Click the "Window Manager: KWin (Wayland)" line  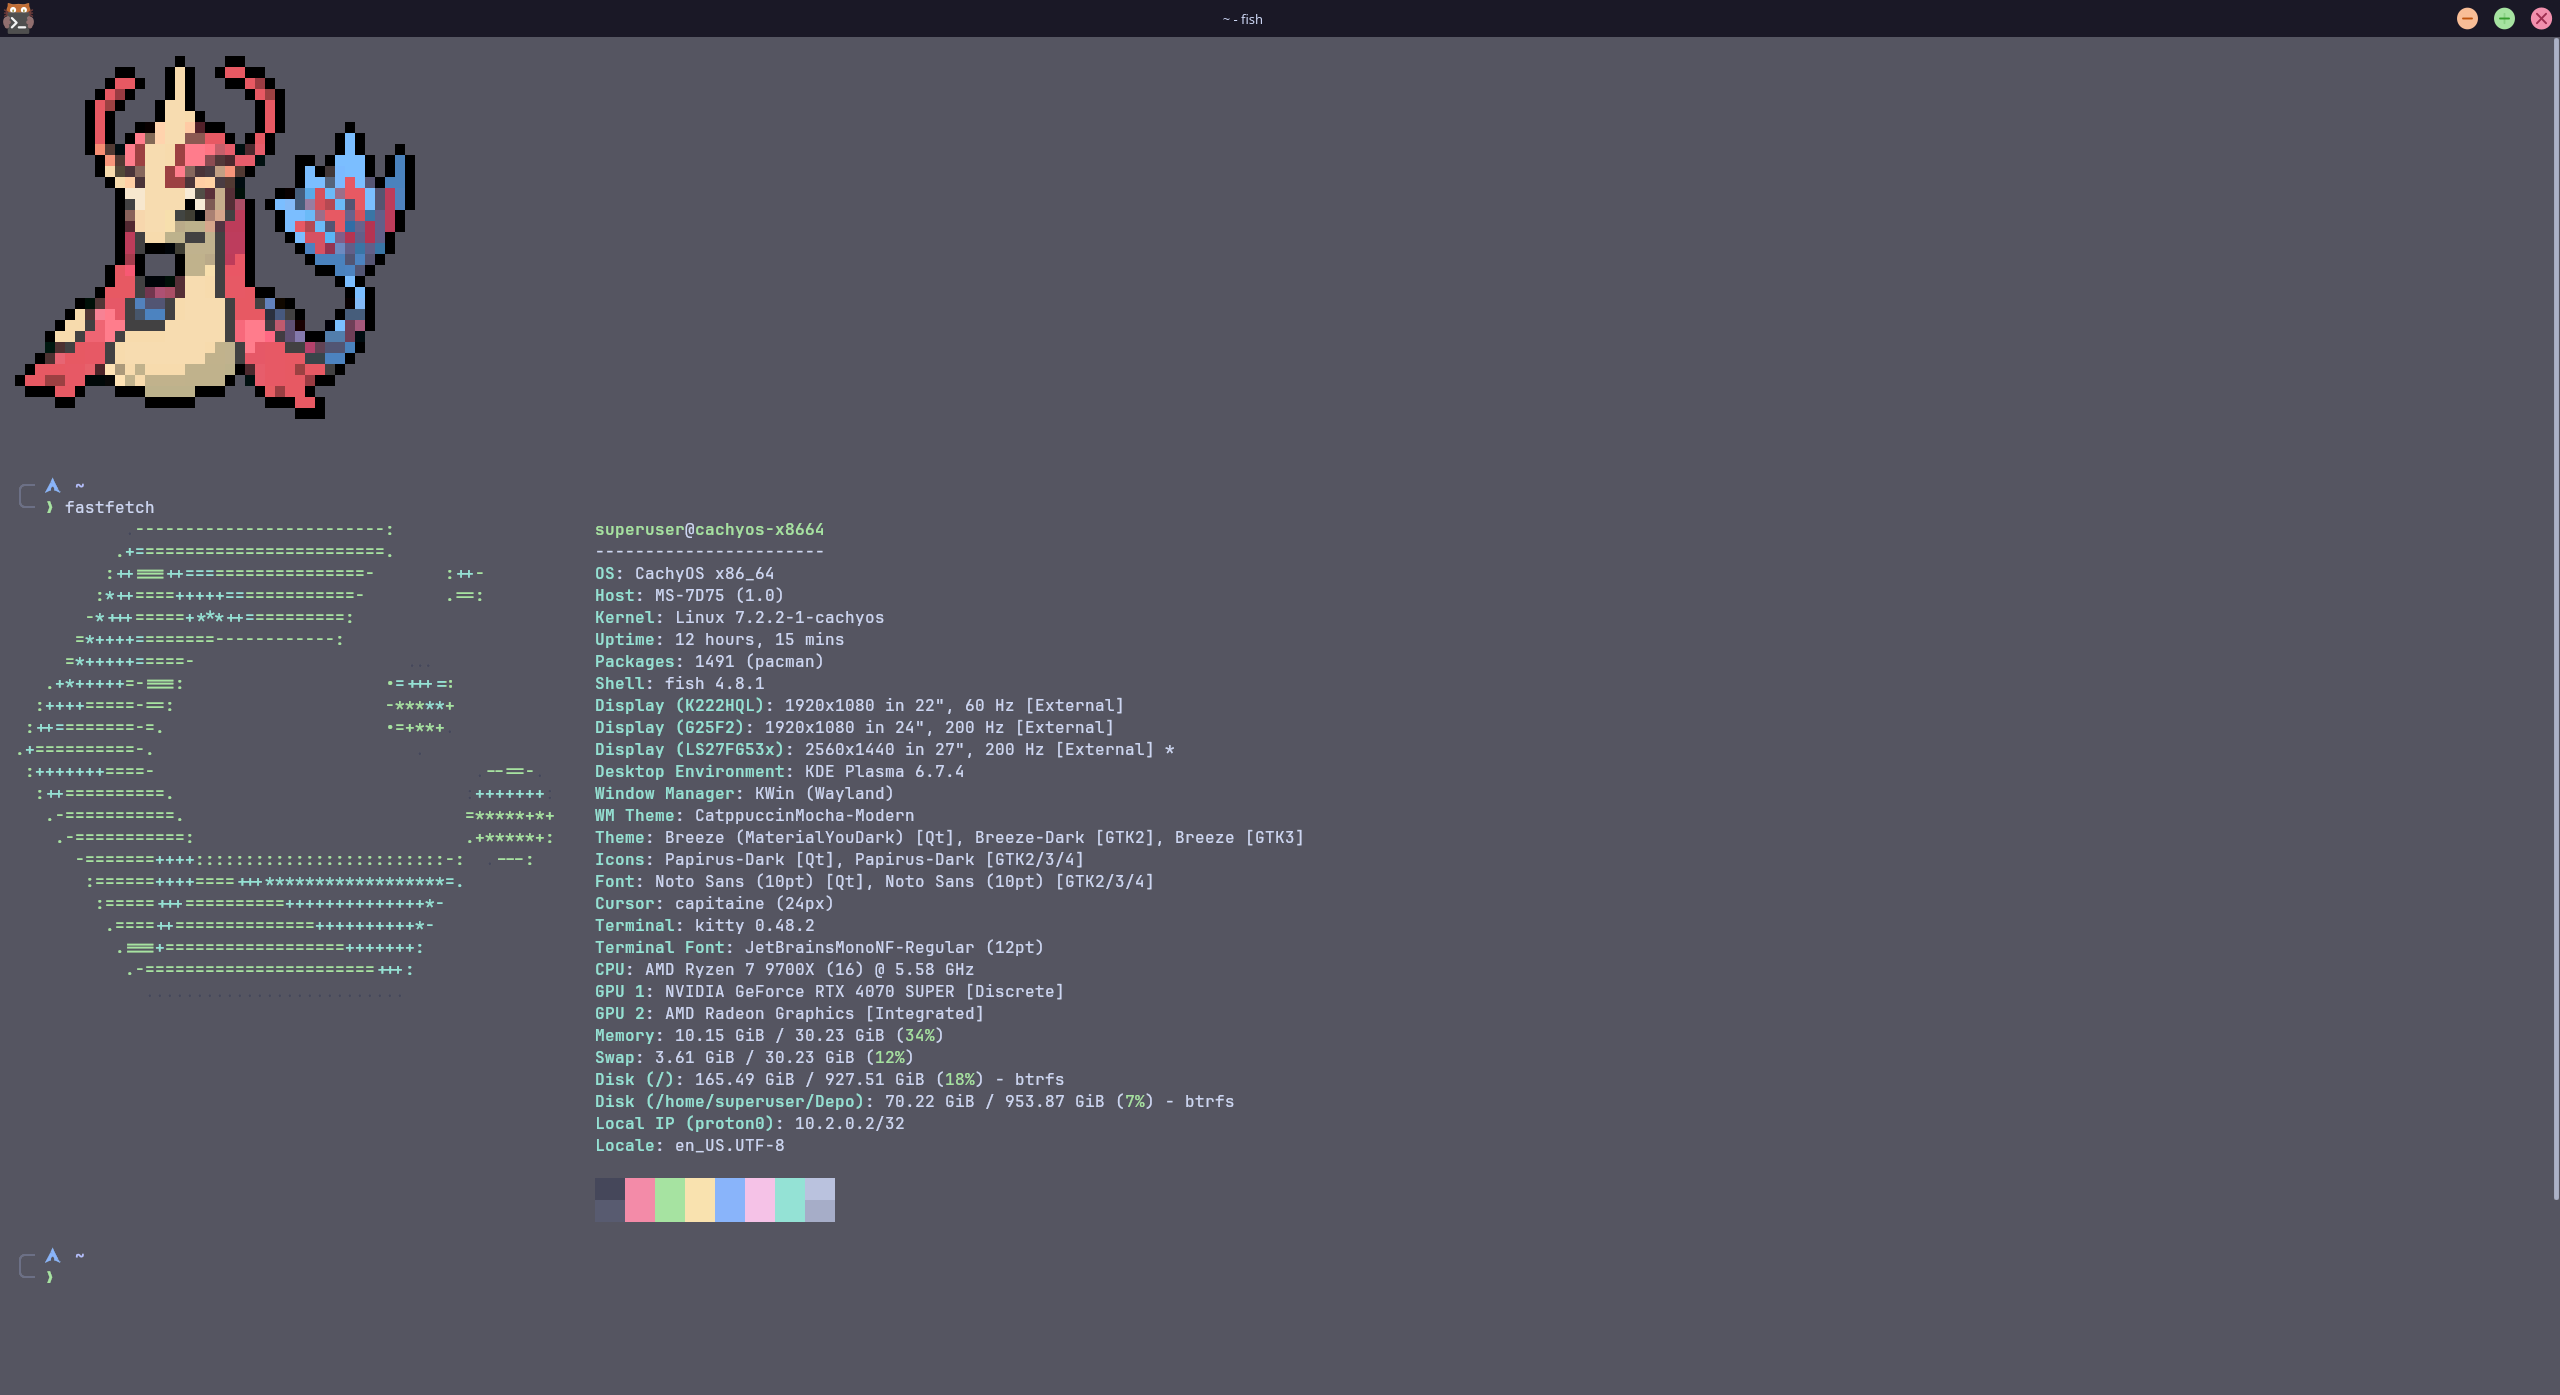[x=744, y=793]
